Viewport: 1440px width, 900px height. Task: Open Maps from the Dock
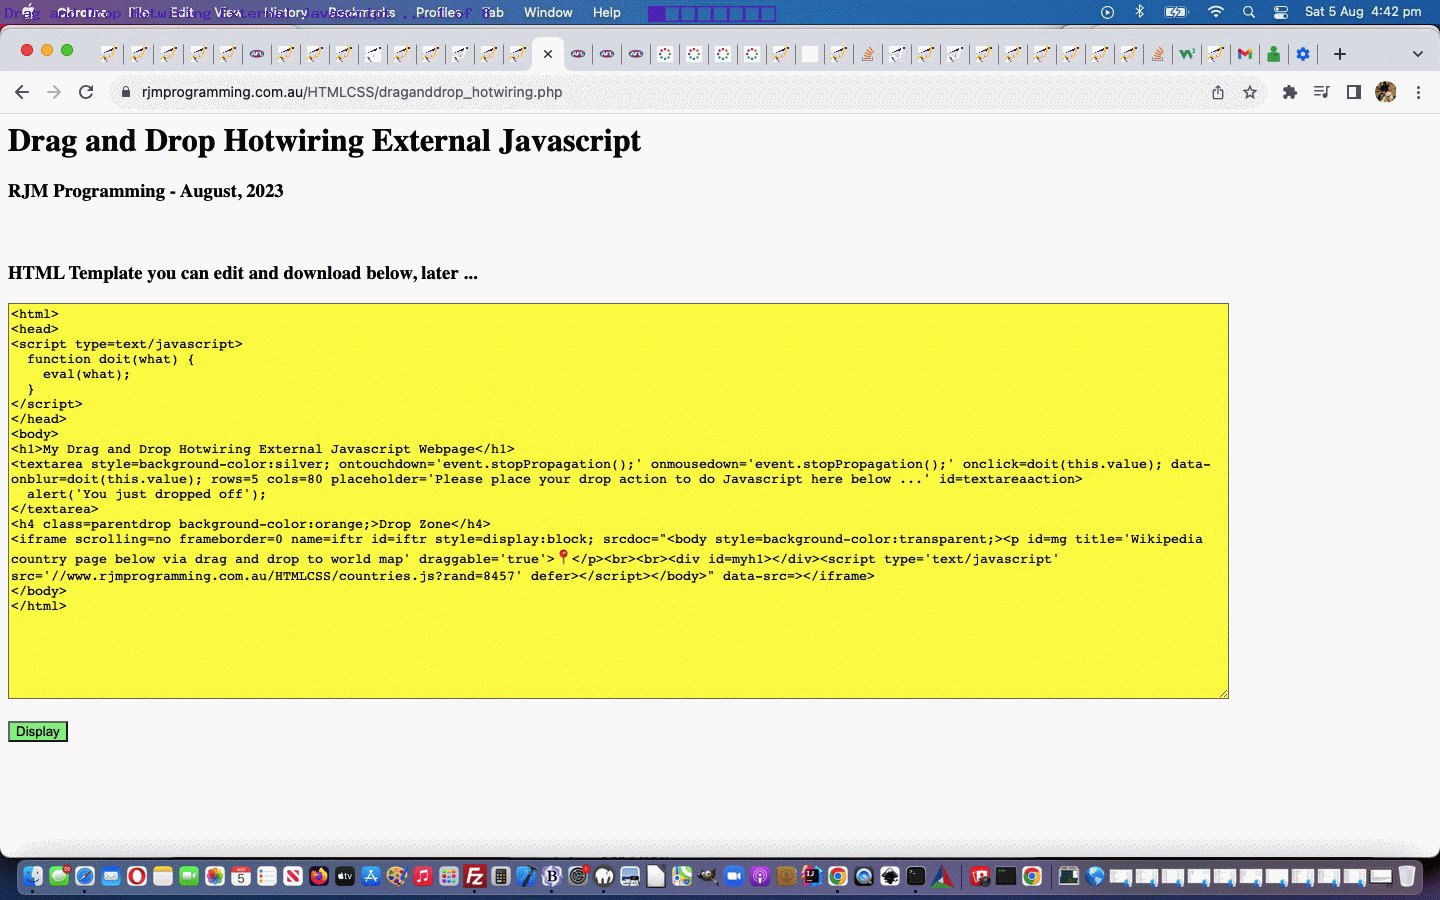(x=682, y=877)
